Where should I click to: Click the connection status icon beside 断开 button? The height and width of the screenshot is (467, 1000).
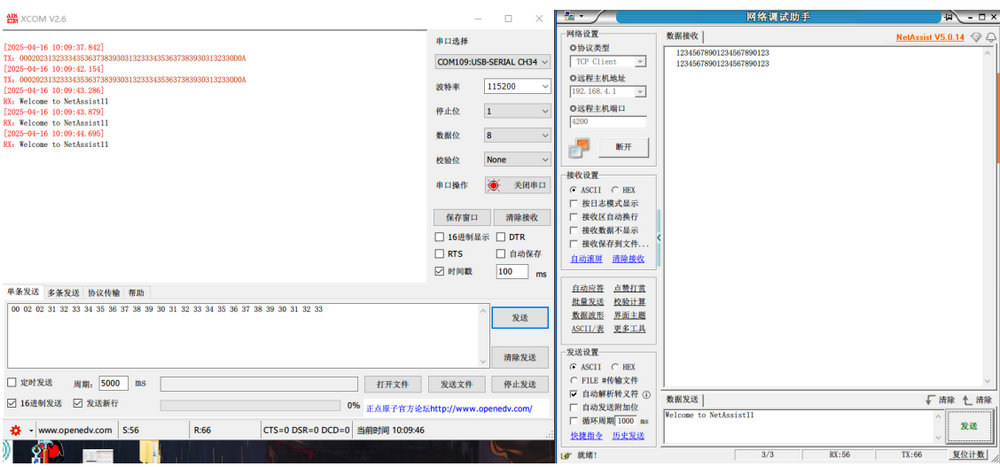click(x=579, y=147)
